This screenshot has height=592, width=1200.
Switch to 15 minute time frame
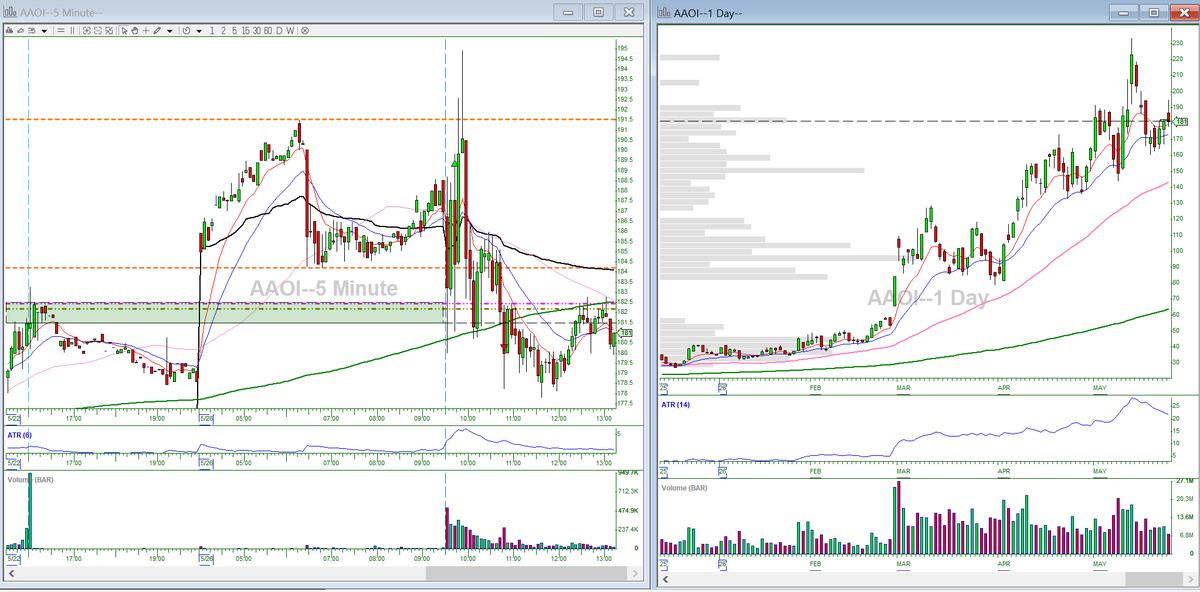[x=246, y=31]
